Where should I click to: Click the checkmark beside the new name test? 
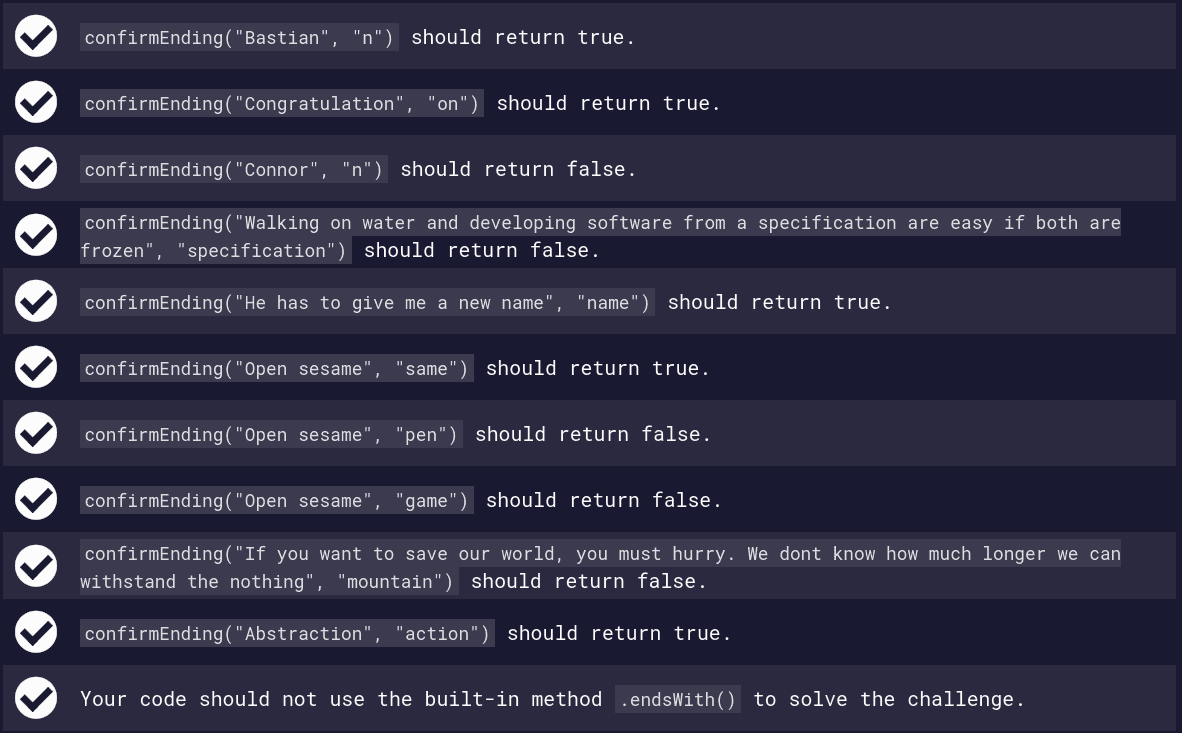[x=36, y=301]
